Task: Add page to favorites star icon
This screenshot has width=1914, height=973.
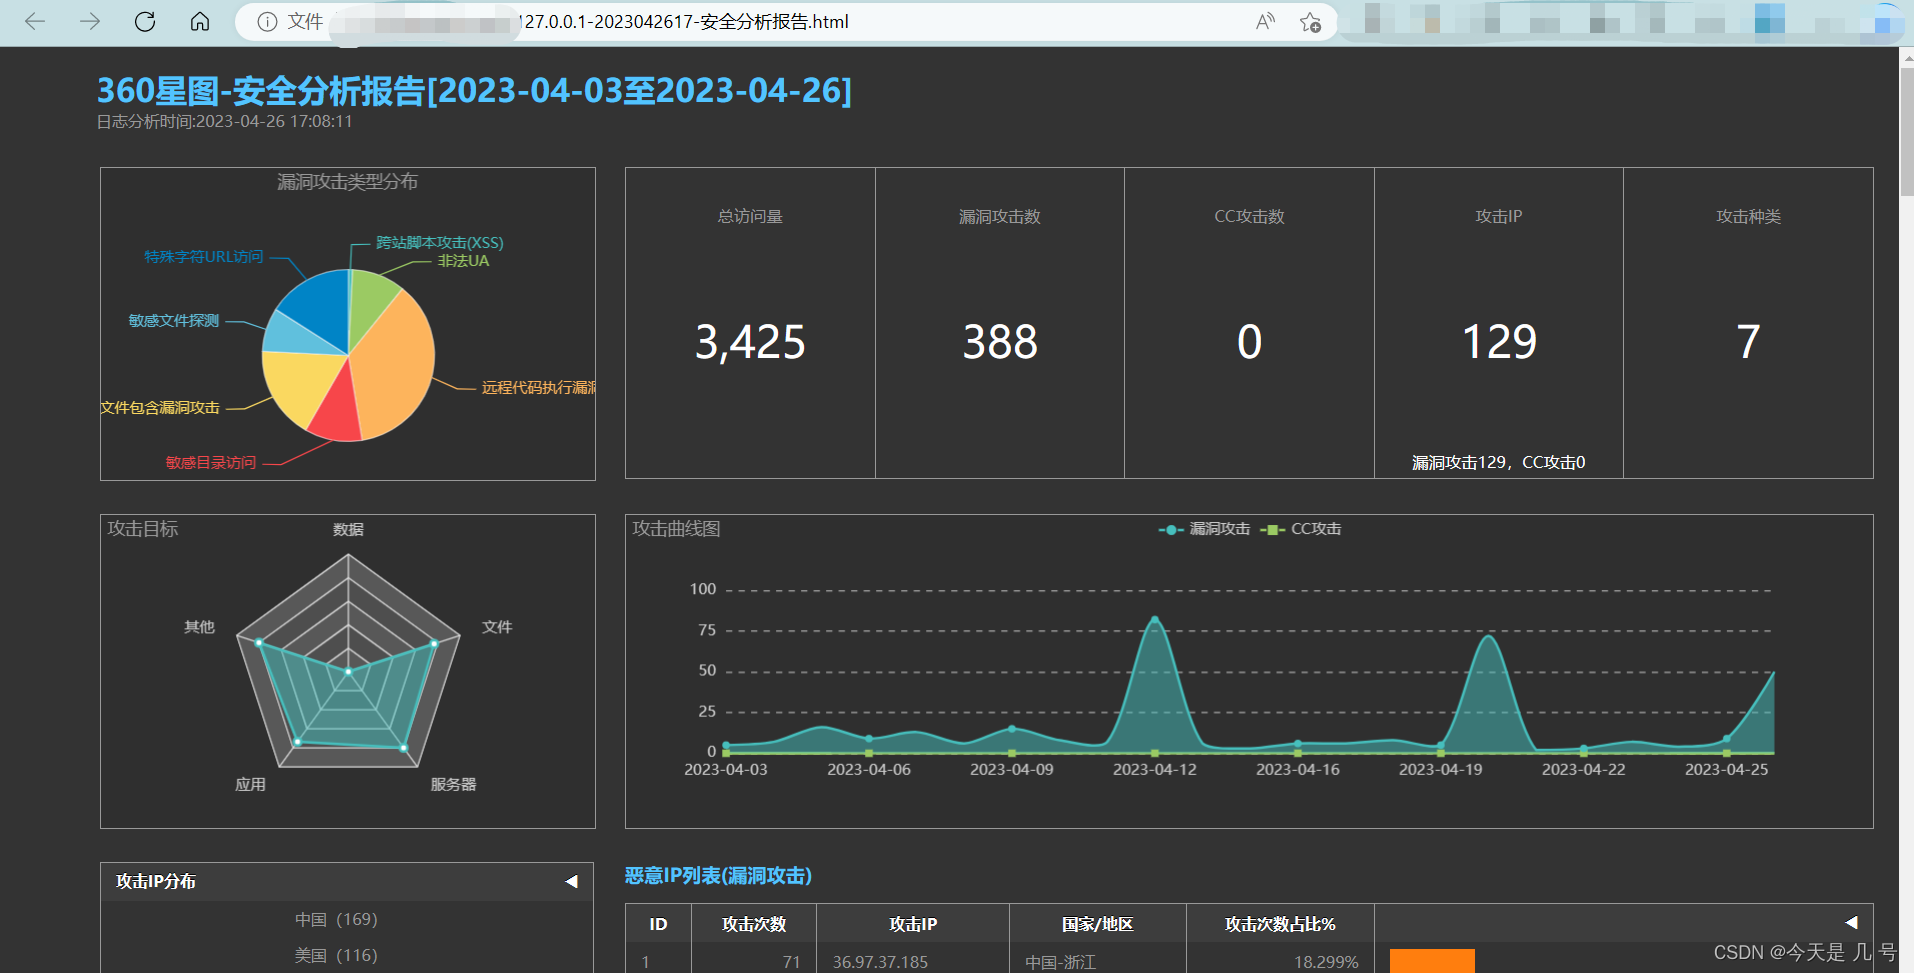Action: (1310, 22)
